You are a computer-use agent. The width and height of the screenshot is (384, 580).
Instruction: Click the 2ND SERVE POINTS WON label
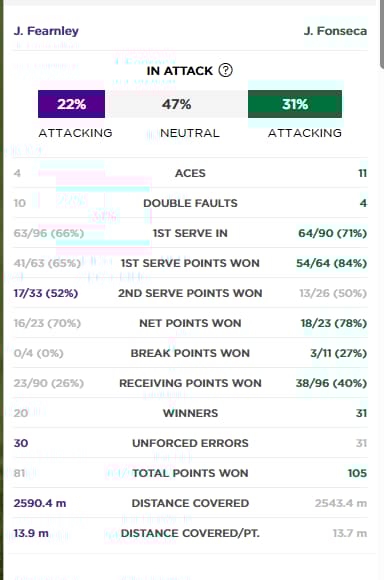pyautogui.click(x=190, y=293)
